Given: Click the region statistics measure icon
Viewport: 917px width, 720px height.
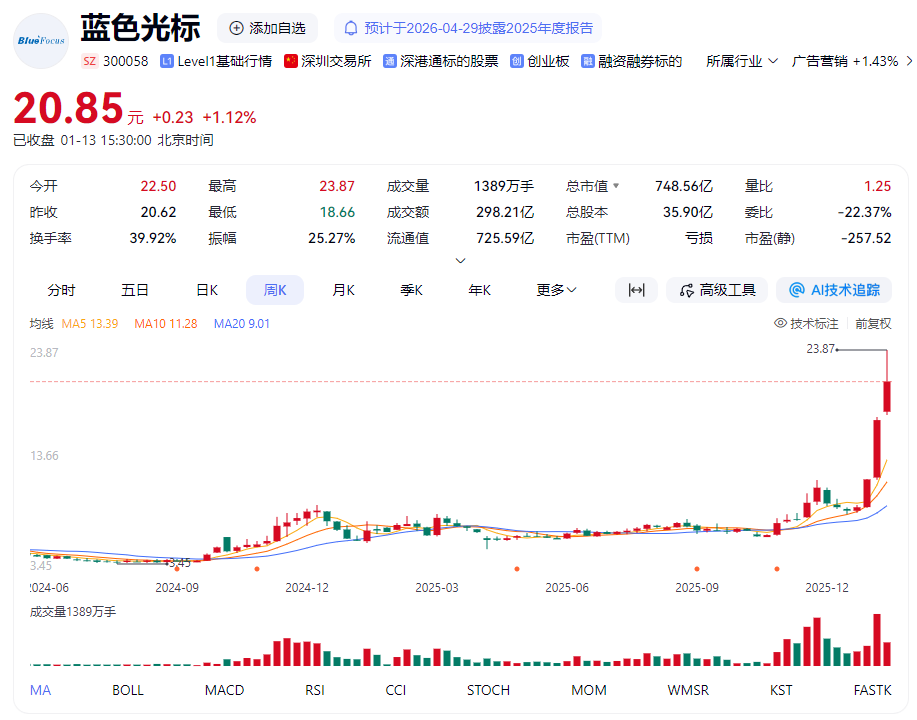Looking at the screenshot, I should [x=637, y=290].
